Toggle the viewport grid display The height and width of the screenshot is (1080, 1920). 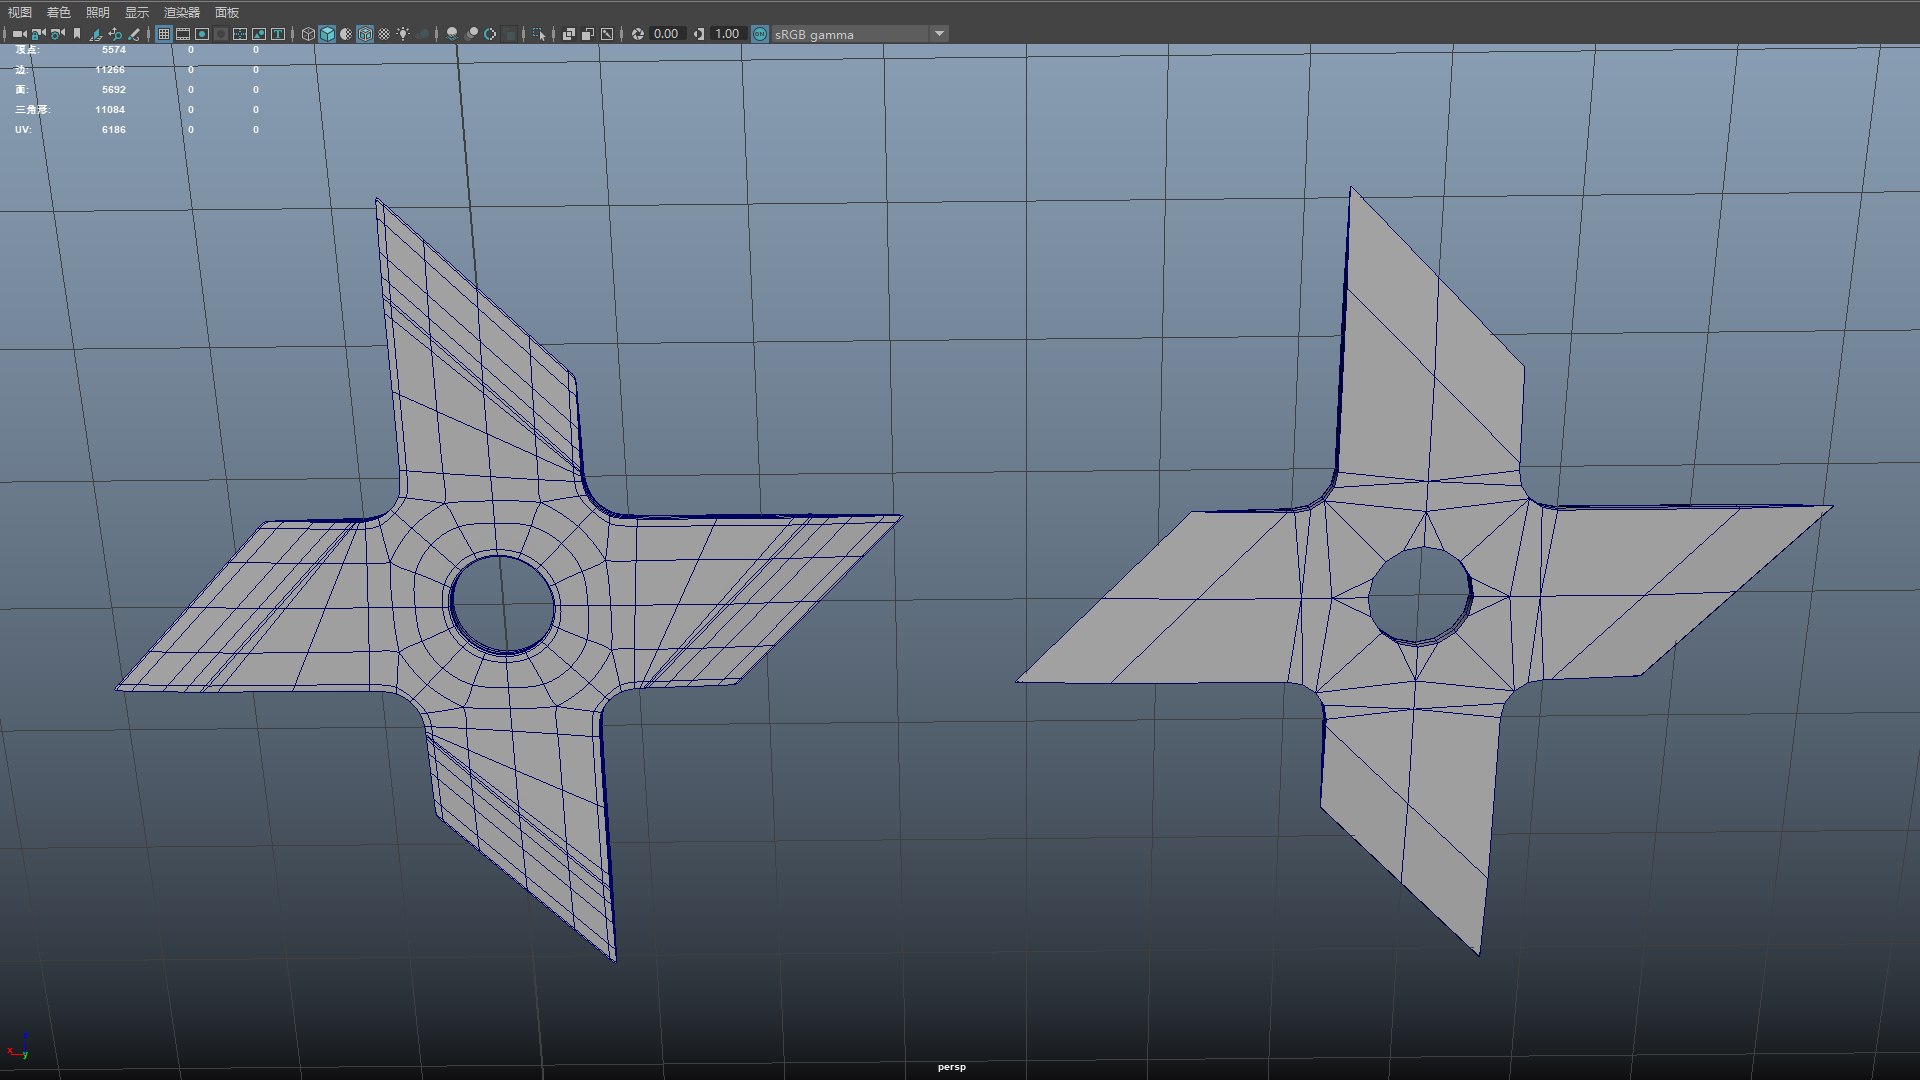(x=164, y=34)
